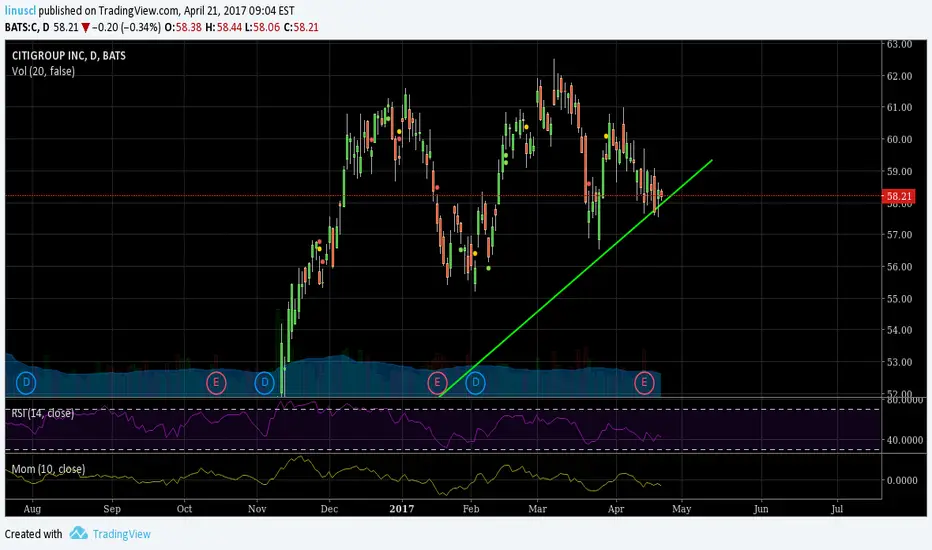Click the O:58.38 open value

(183, 27)
